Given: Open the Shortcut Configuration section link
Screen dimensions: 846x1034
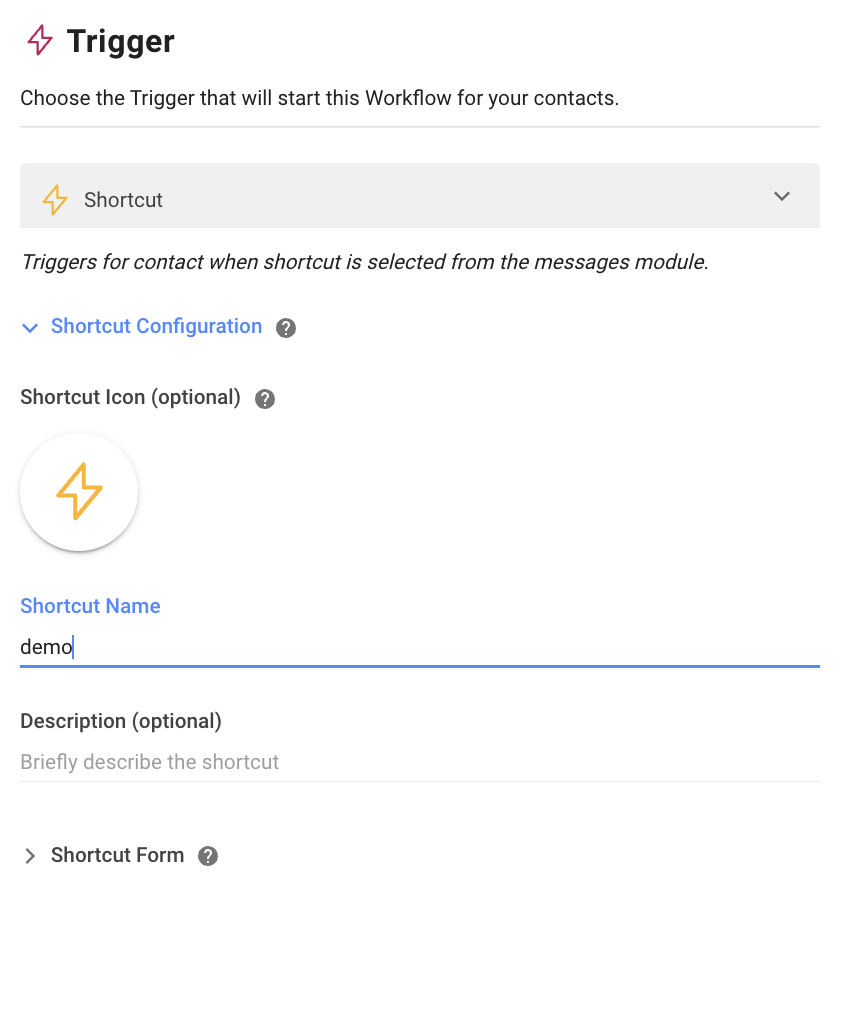Looking at the screenshot, I should pos(156,326).
